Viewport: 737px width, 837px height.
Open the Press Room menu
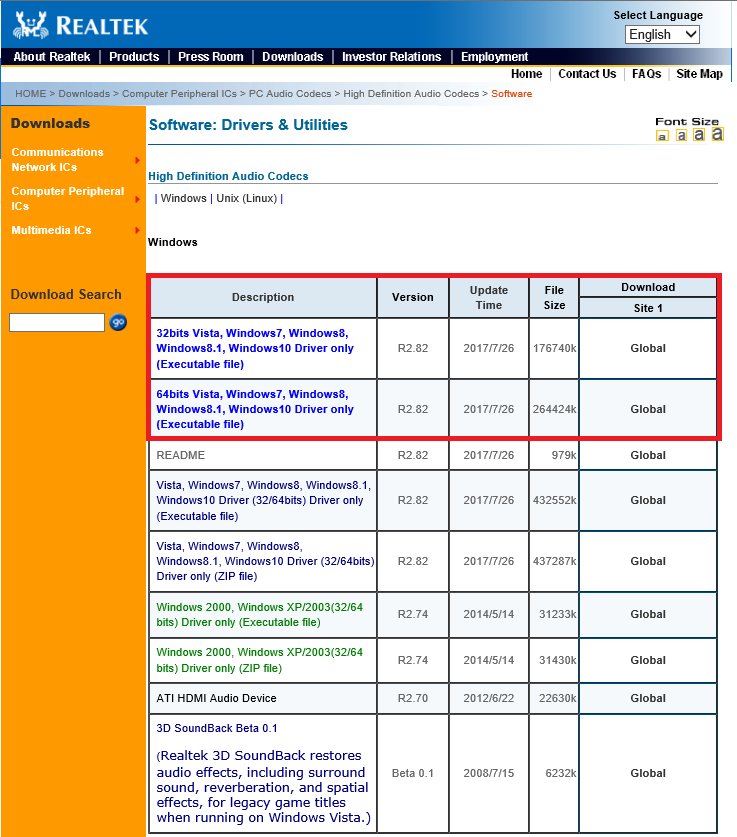point(210,57)
